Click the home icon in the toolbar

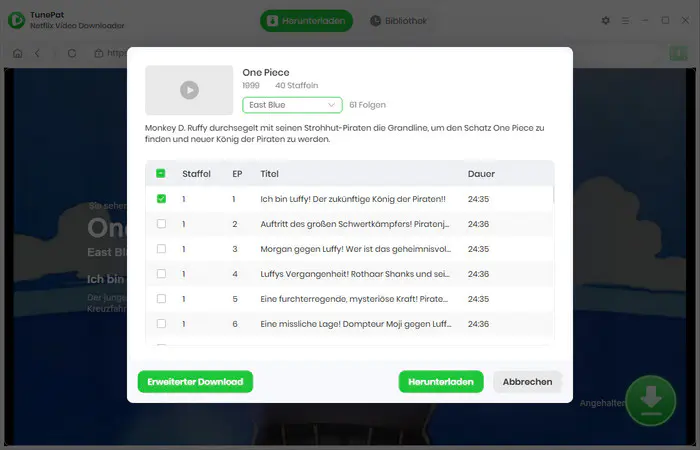pyautogui.click(x=17, y=54)
